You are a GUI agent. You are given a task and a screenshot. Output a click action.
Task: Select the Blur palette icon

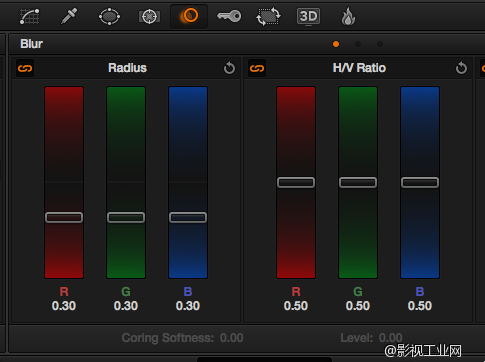pos(189,16)
